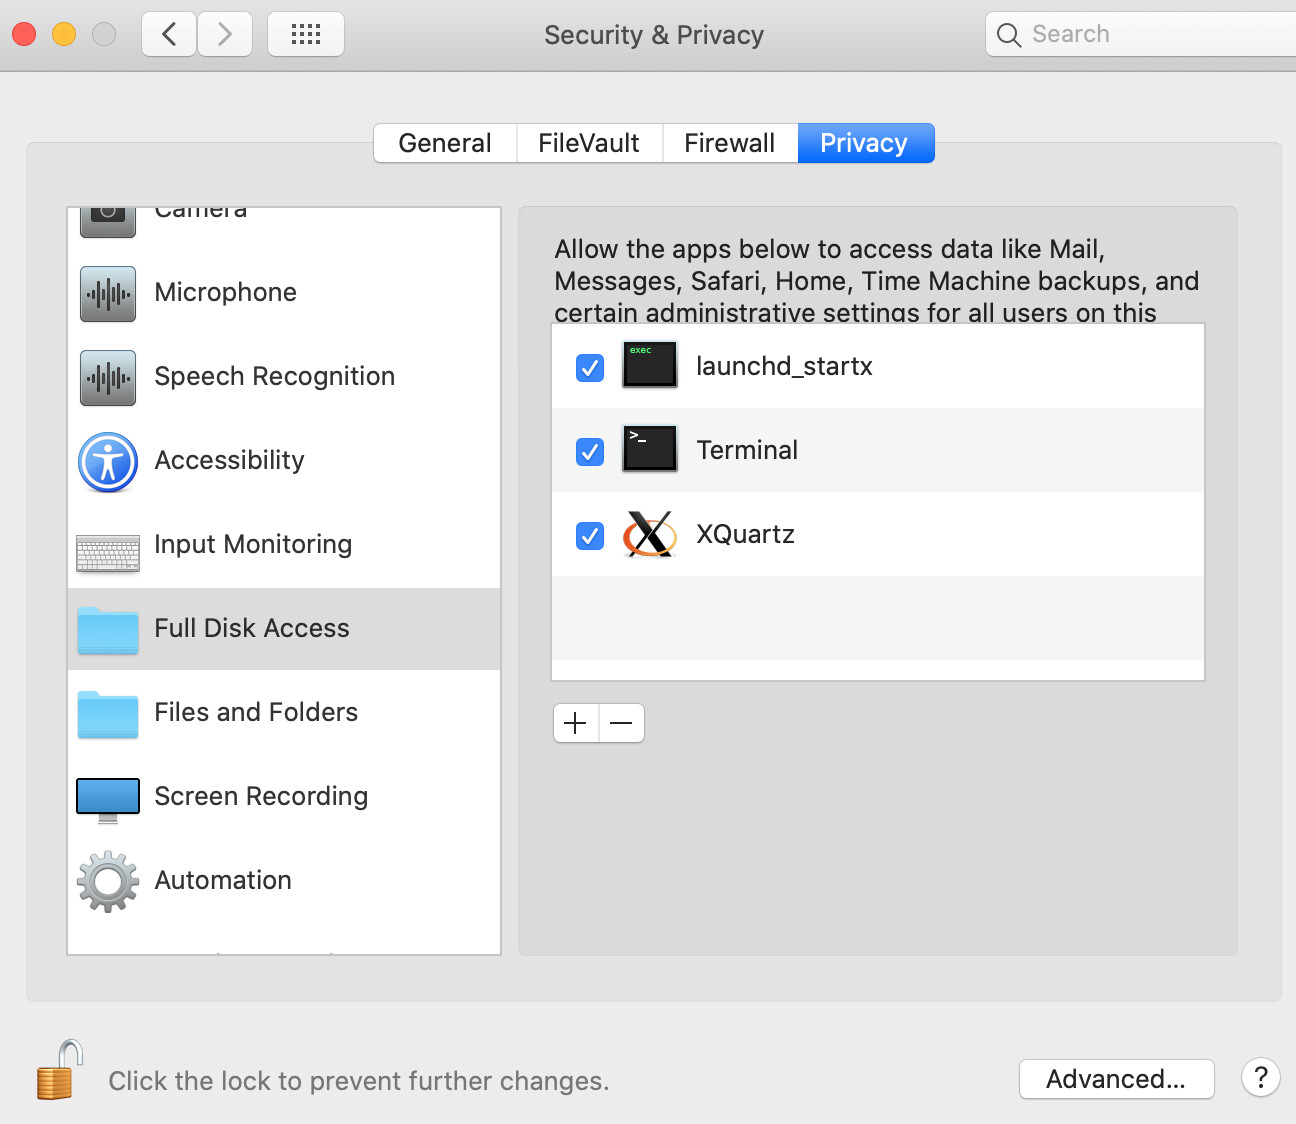Click the lock icon to prevent changes
The width and height of the screenshot is (1296, 1124).
coord(59,1070)
